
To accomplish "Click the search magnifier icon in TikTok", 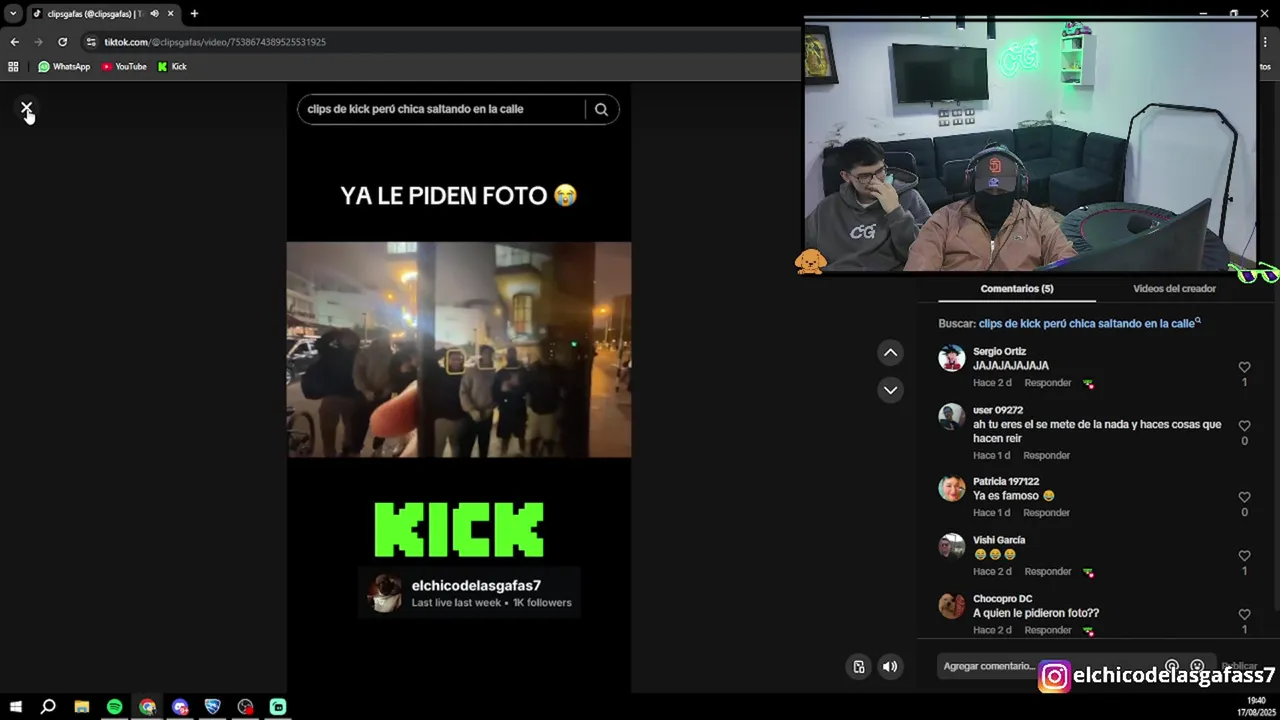I will 601,109.
